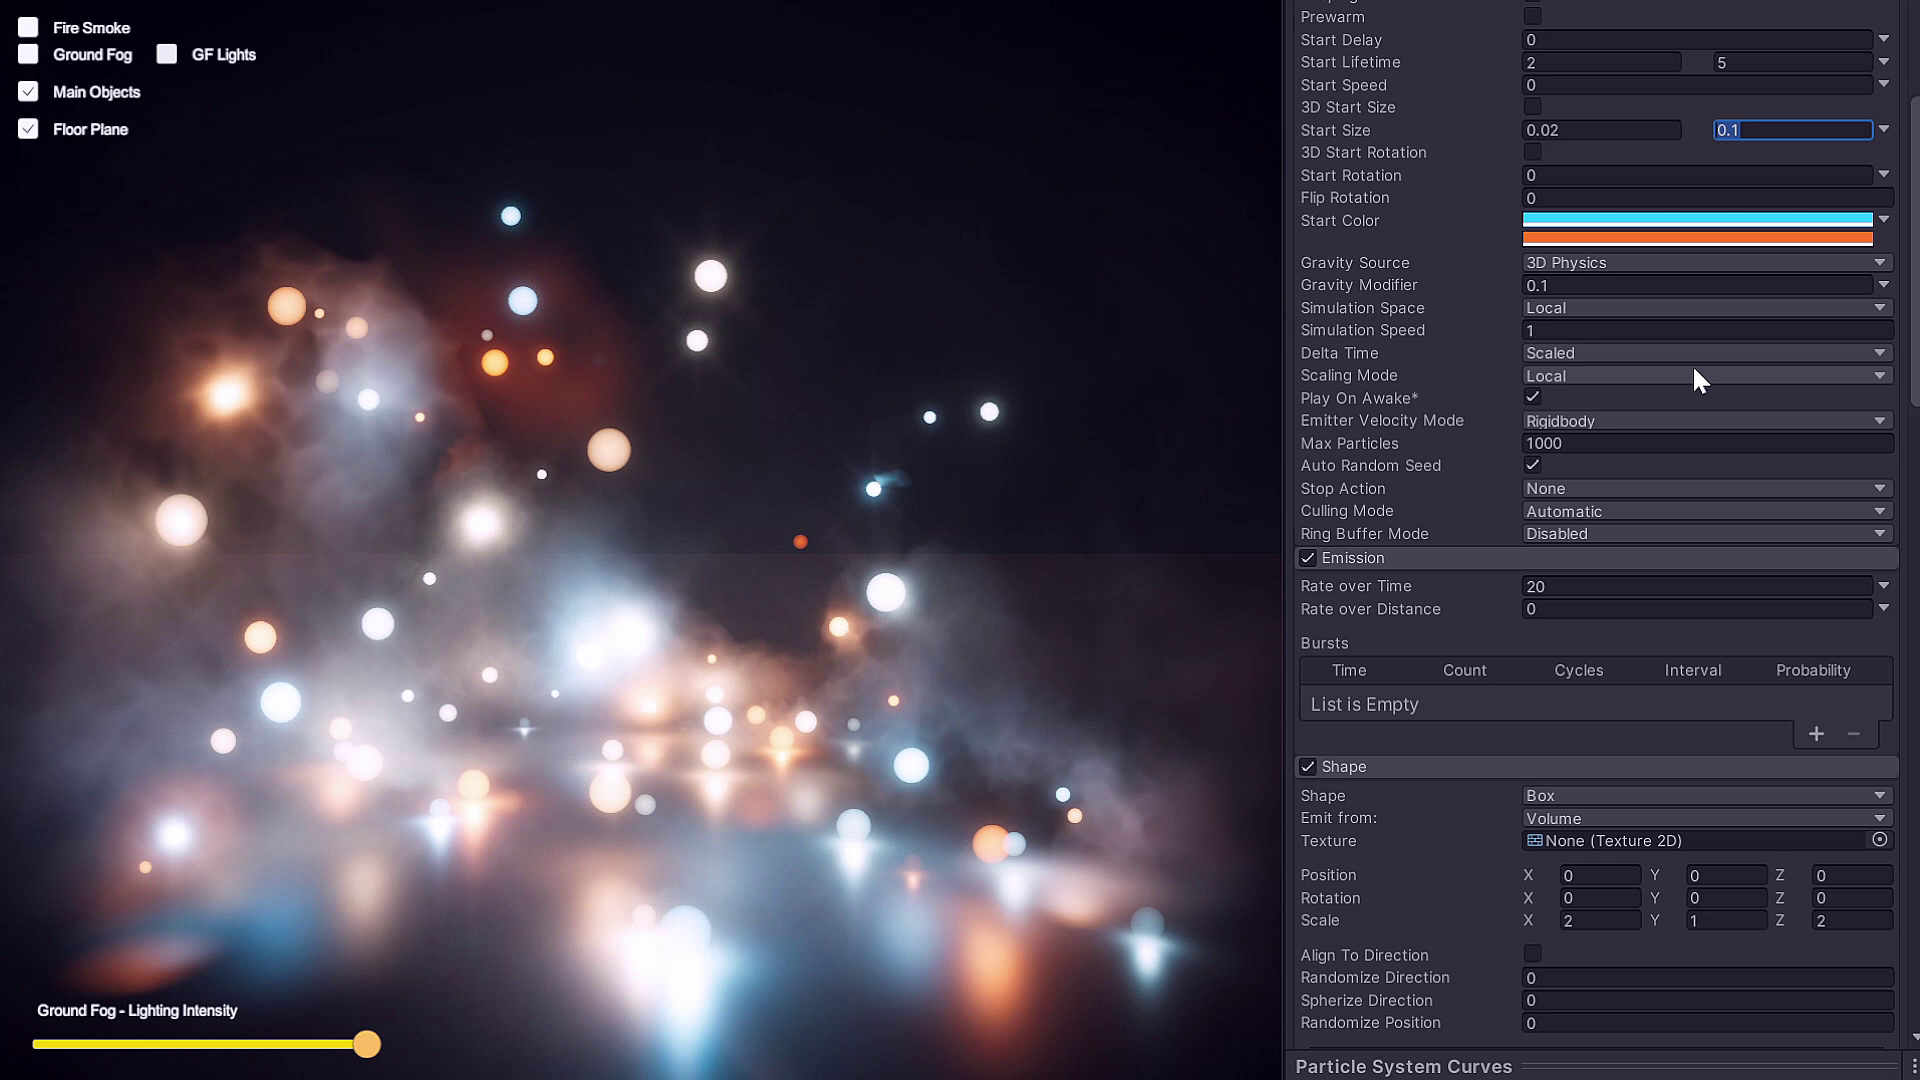Enable the Ground Fog checkbox
Viewport: 1920px width, 1080px height.
point(28,54)
